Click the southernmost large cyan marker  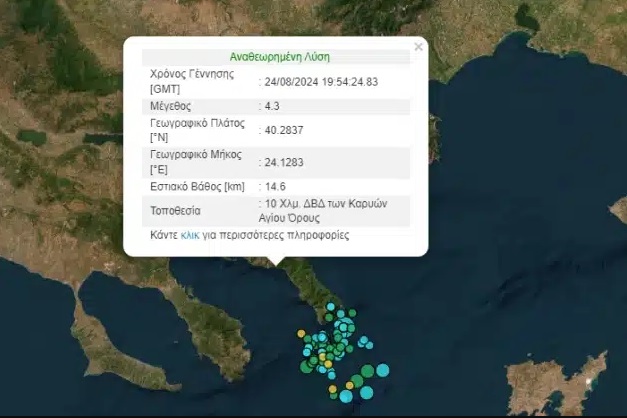click(346, 396)
